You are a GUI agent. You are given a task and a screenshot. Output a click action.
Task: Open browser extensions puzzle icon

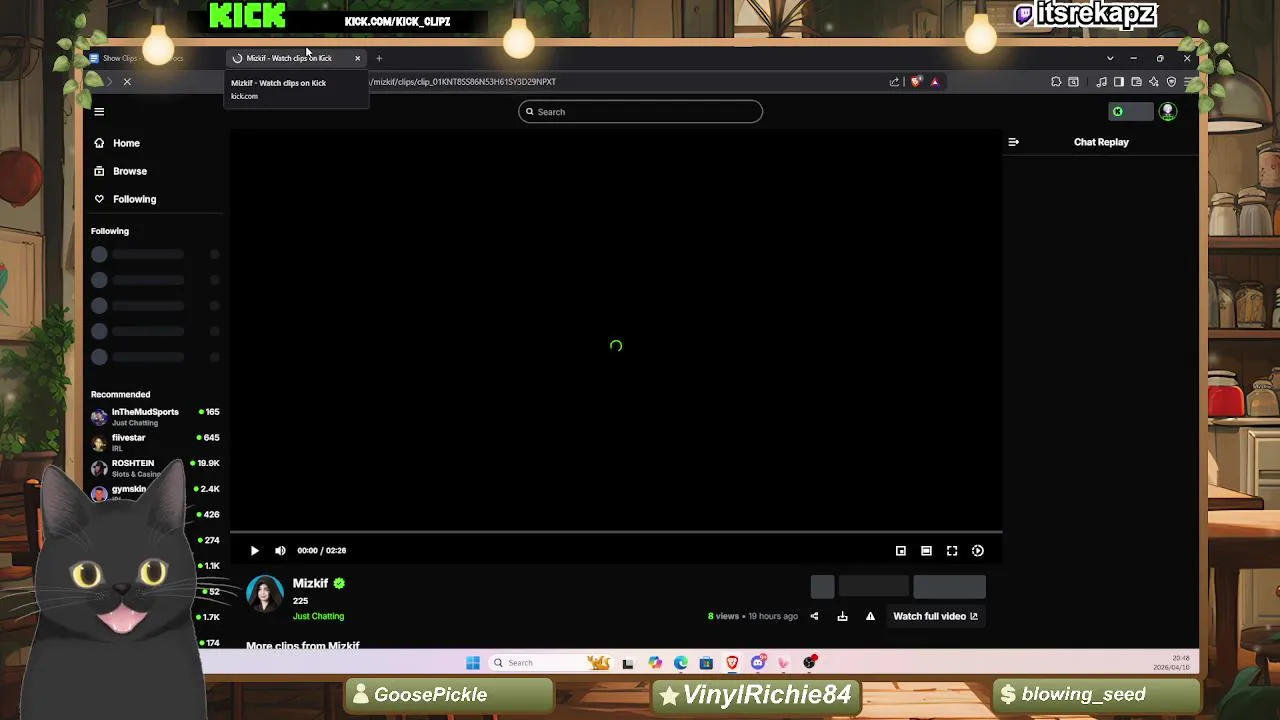[x=1056, y=82]
